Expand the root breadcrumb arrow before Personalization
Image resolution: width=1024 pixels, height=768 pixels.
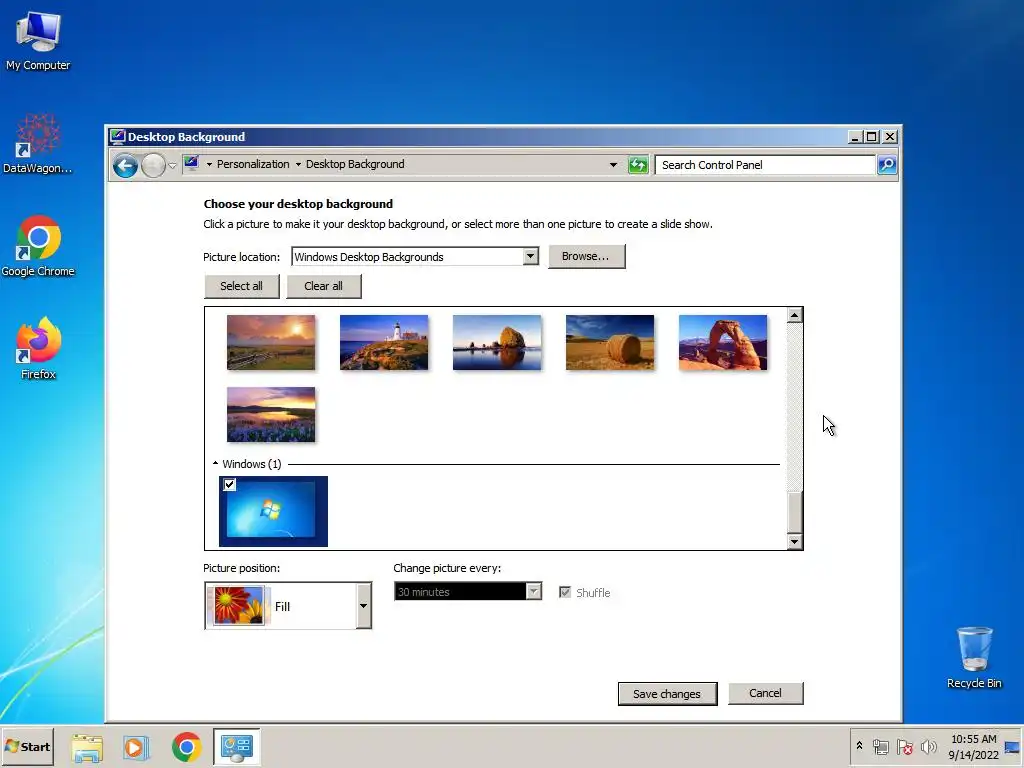[209, 165]
